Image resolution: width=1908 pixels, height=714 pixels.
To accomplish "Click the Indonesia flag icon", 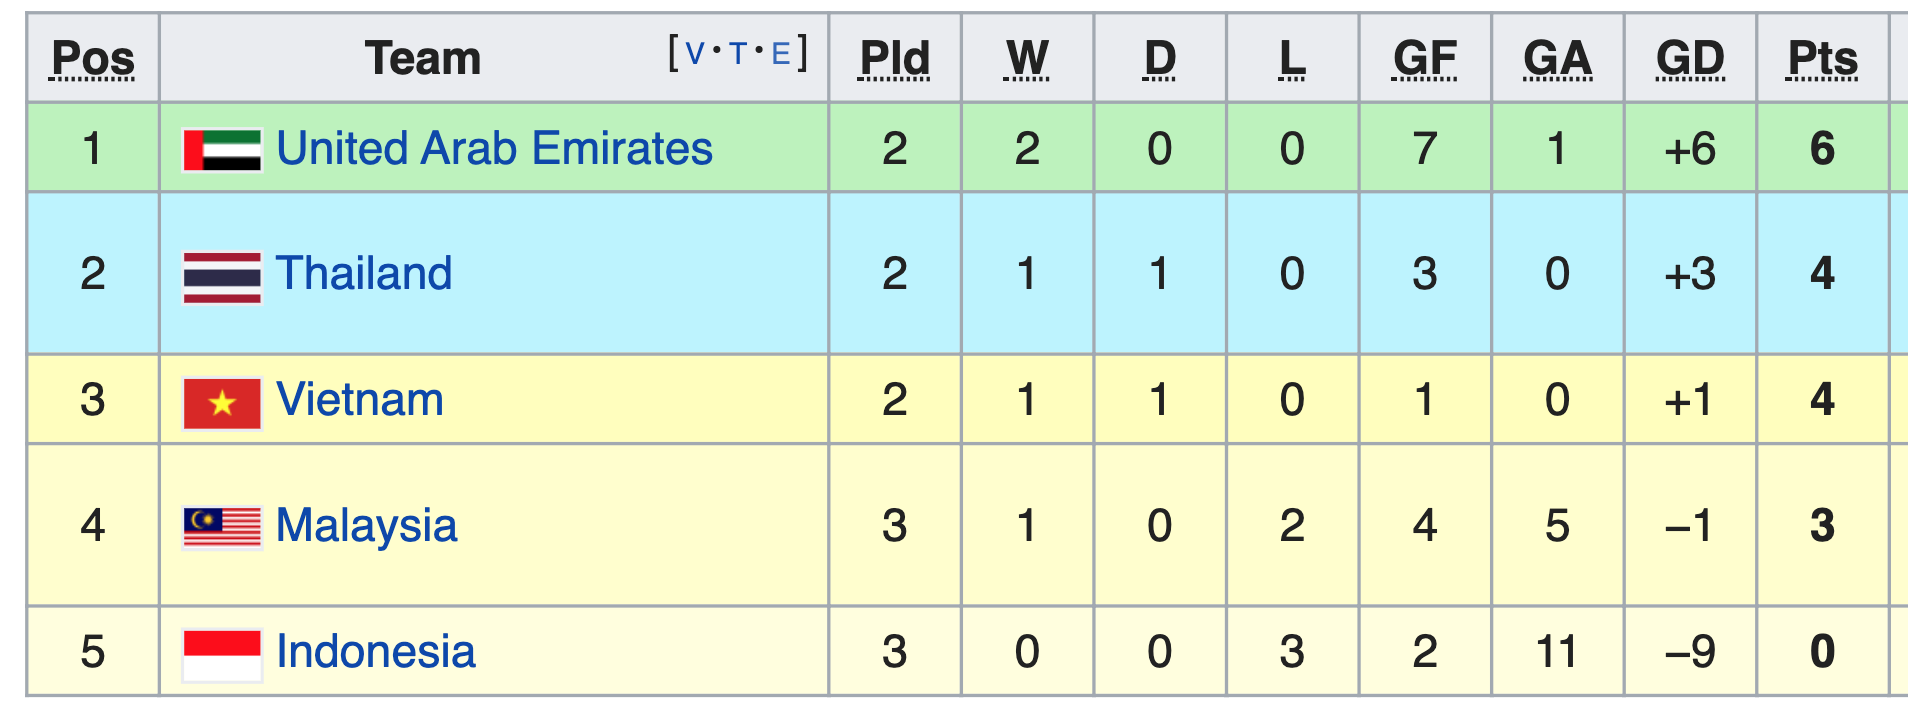I will point(222,655).
